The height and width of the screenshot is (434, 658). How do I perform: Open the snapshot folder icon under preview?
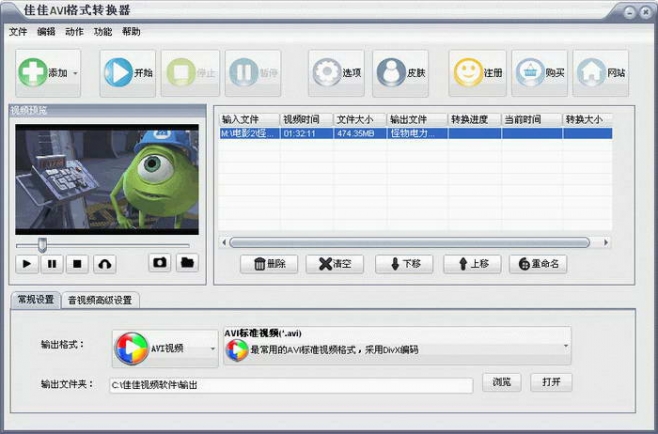186,263
